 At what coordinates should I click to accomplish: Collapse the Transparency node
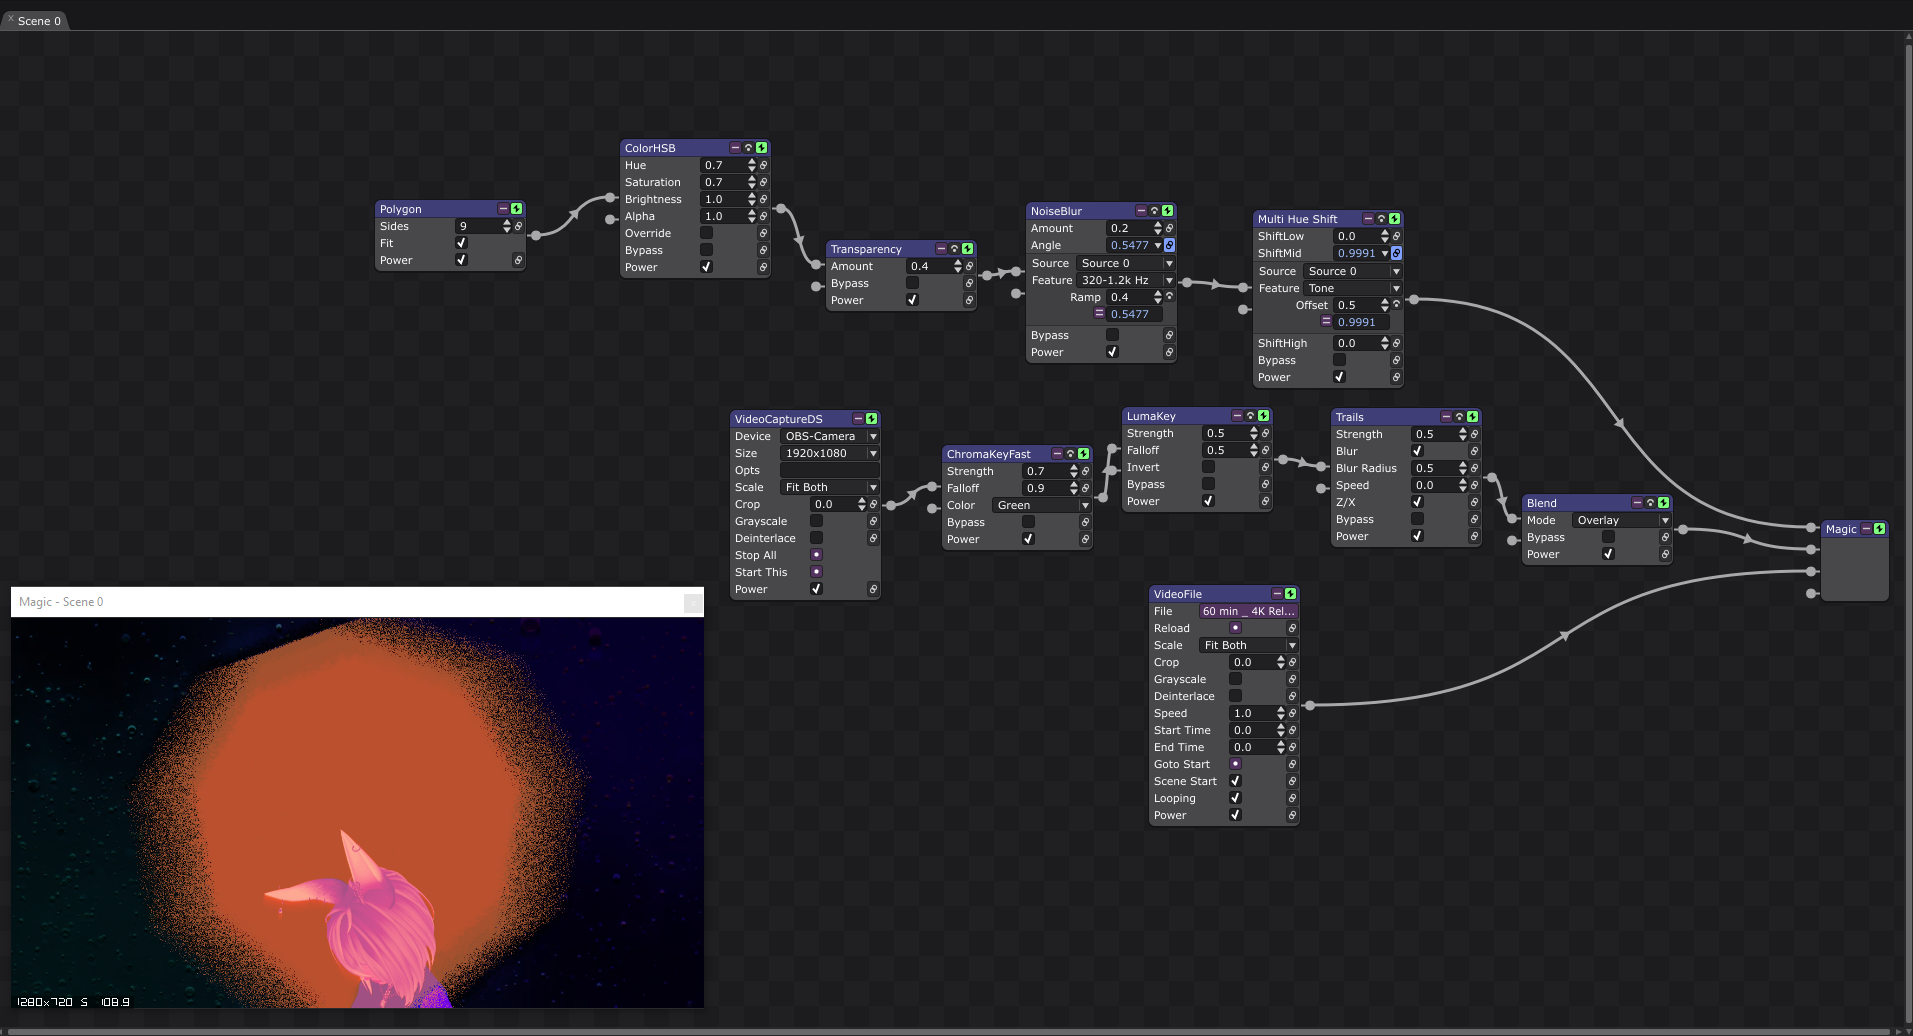pyautogui.click(x=941, y=249)
